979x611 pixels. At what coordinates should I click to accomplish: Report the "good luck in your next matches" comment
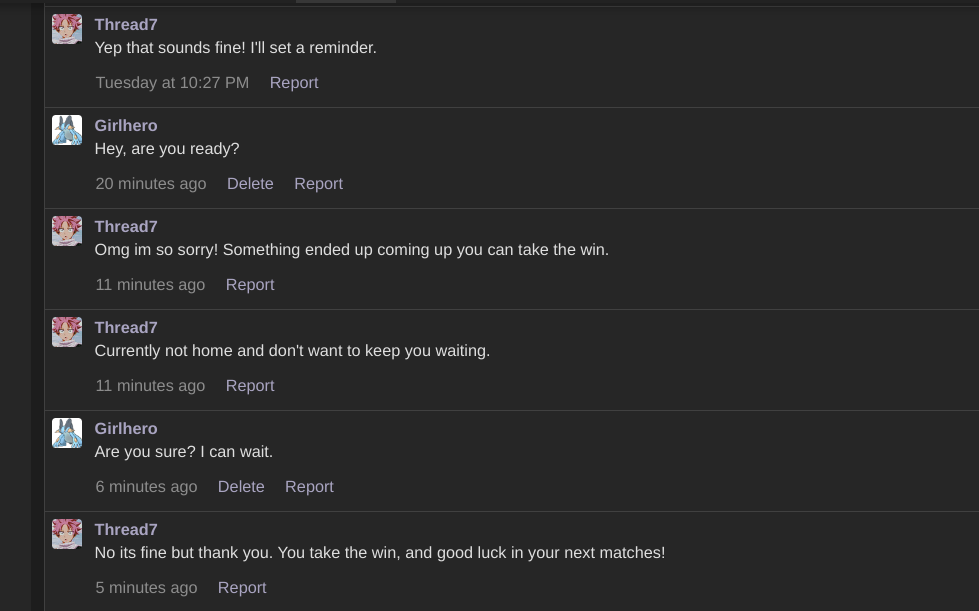click(x=242, y=588)
